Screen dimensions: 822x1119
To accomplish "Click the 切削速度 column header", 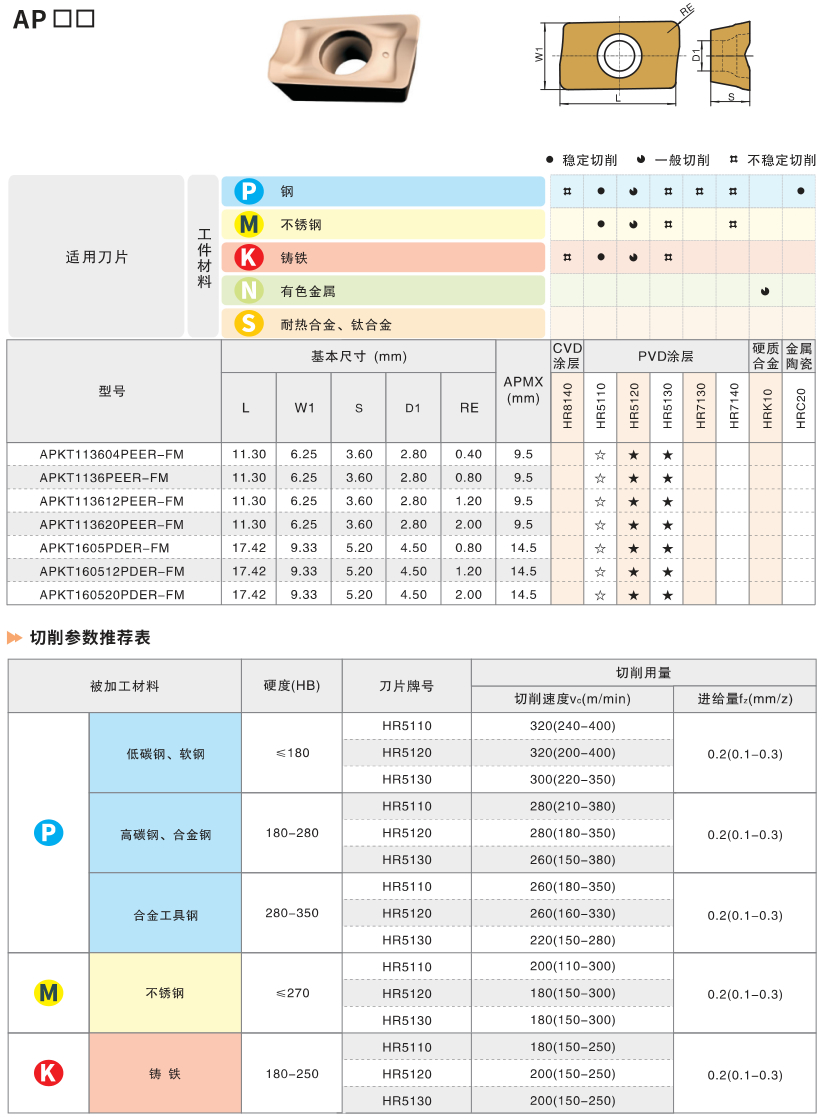I will [x=572, y=699].
